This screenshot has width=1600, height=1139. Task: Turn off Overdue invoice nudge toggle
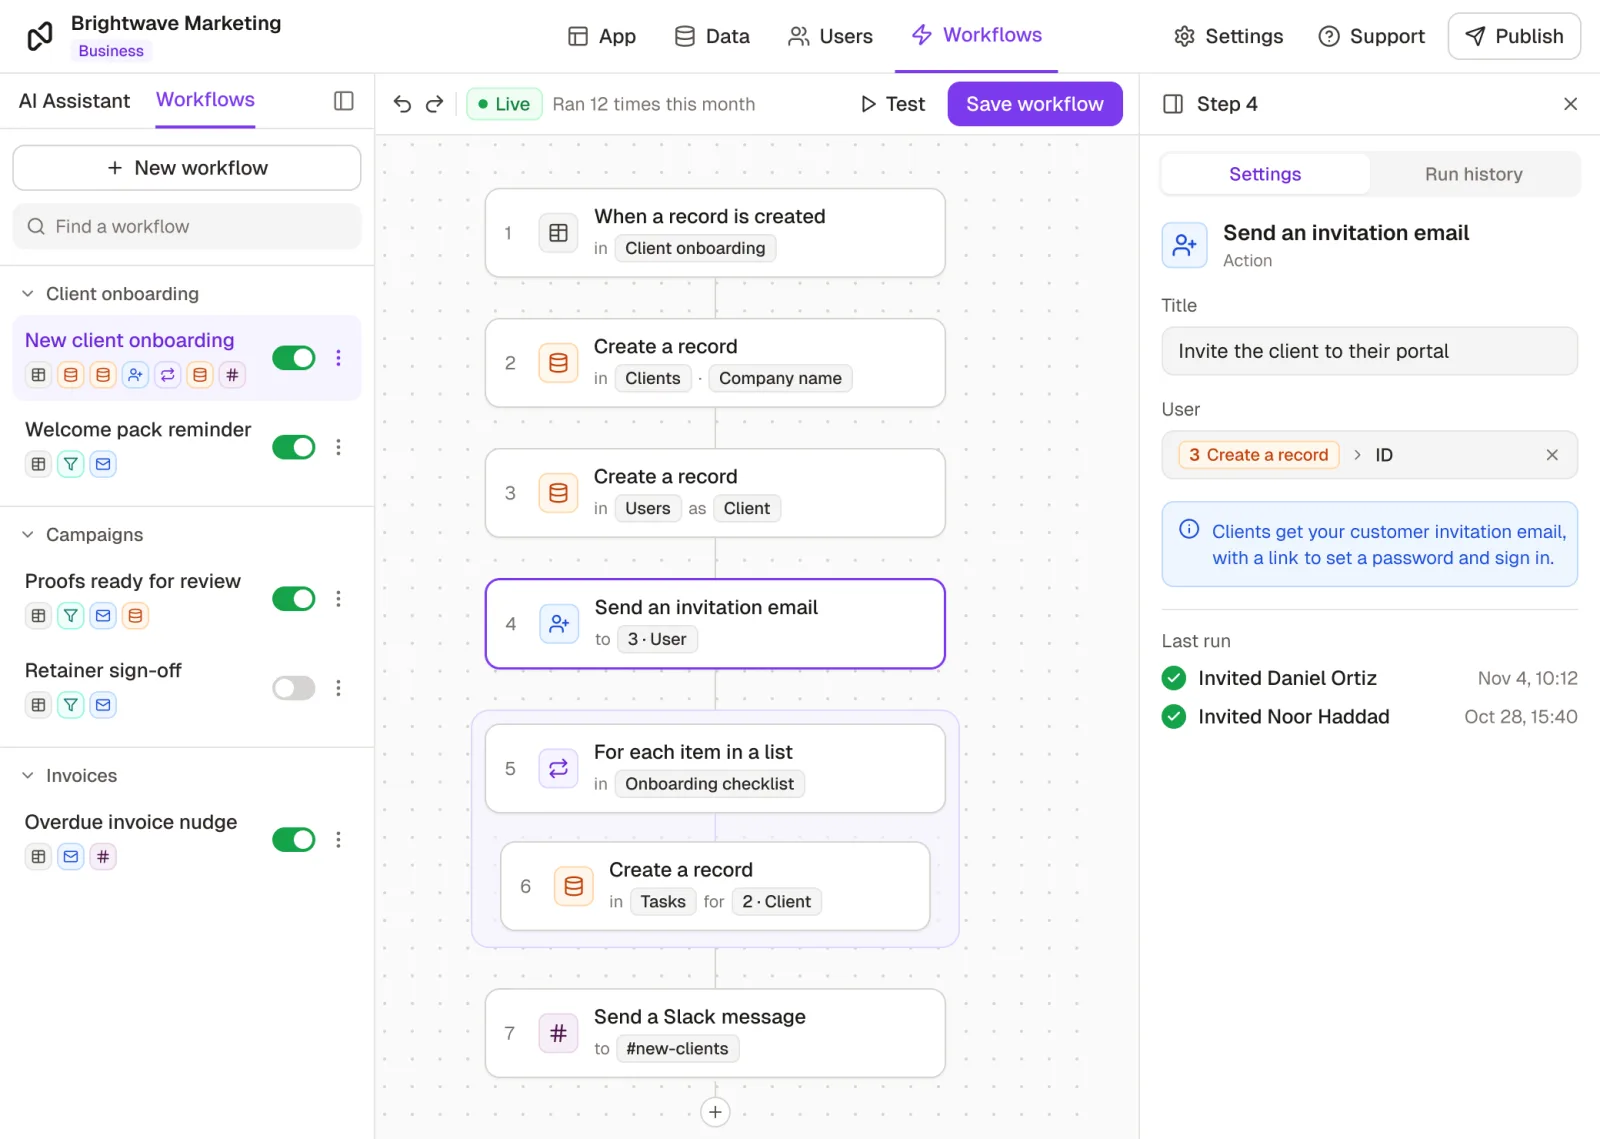pyautogui.click(x=294, y=840)
